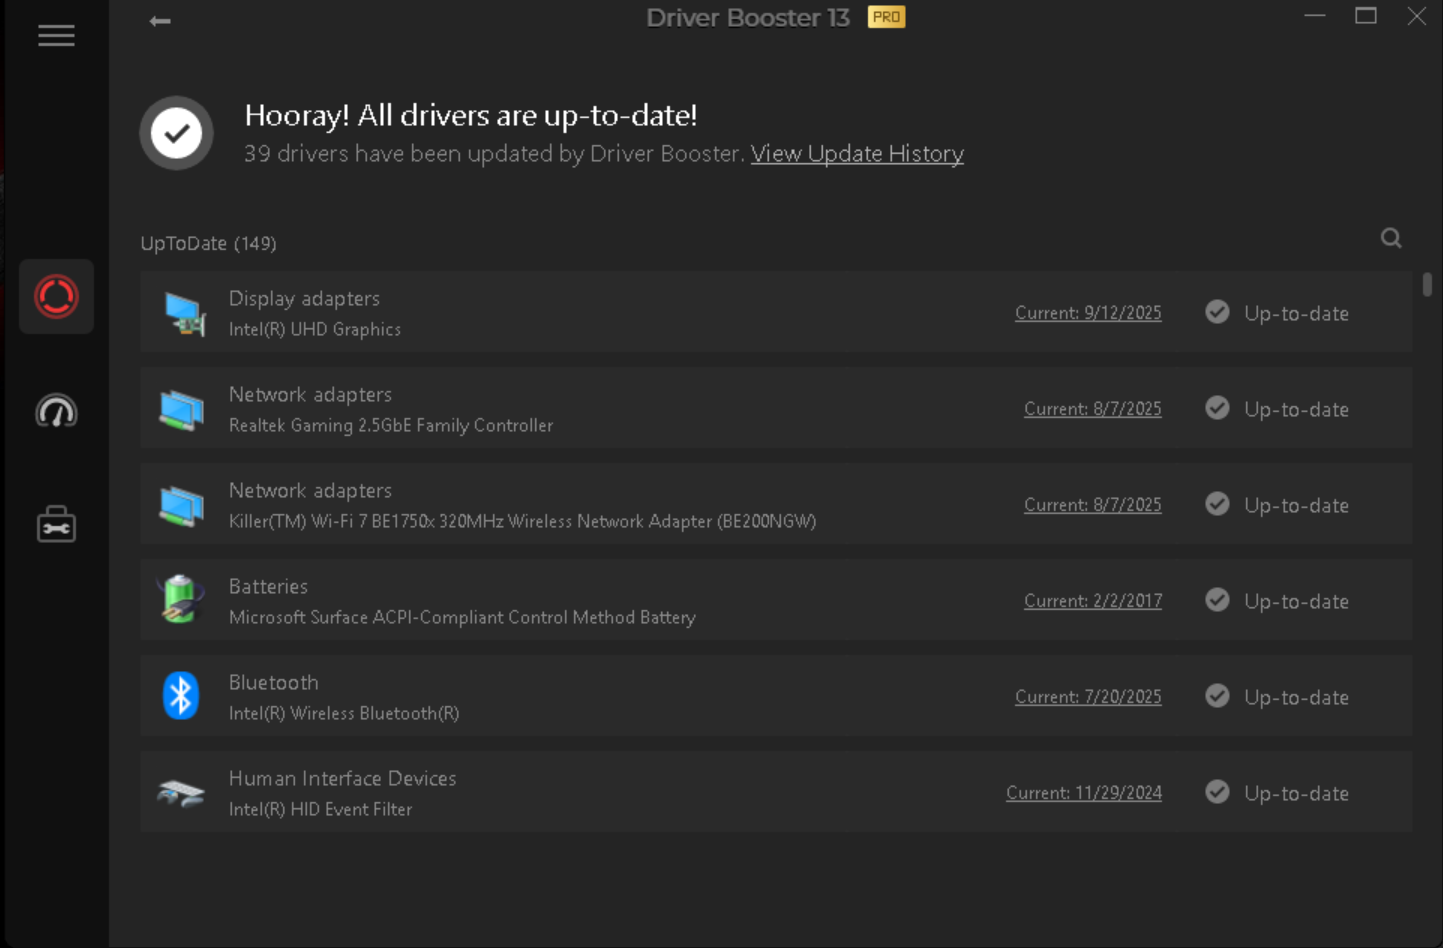Open Current: 8/7/2025 for Killer Wi-Fi adapter
Viewport: 1443px width, 948px height.
tap(1093, 505)
